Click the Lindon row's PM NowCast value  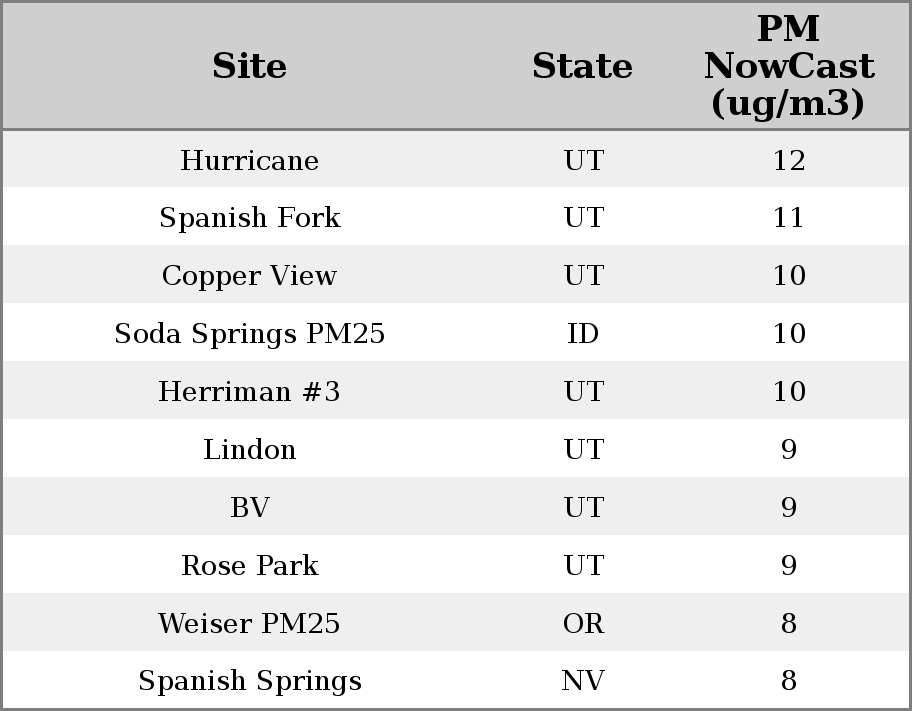tap(788, 450)
